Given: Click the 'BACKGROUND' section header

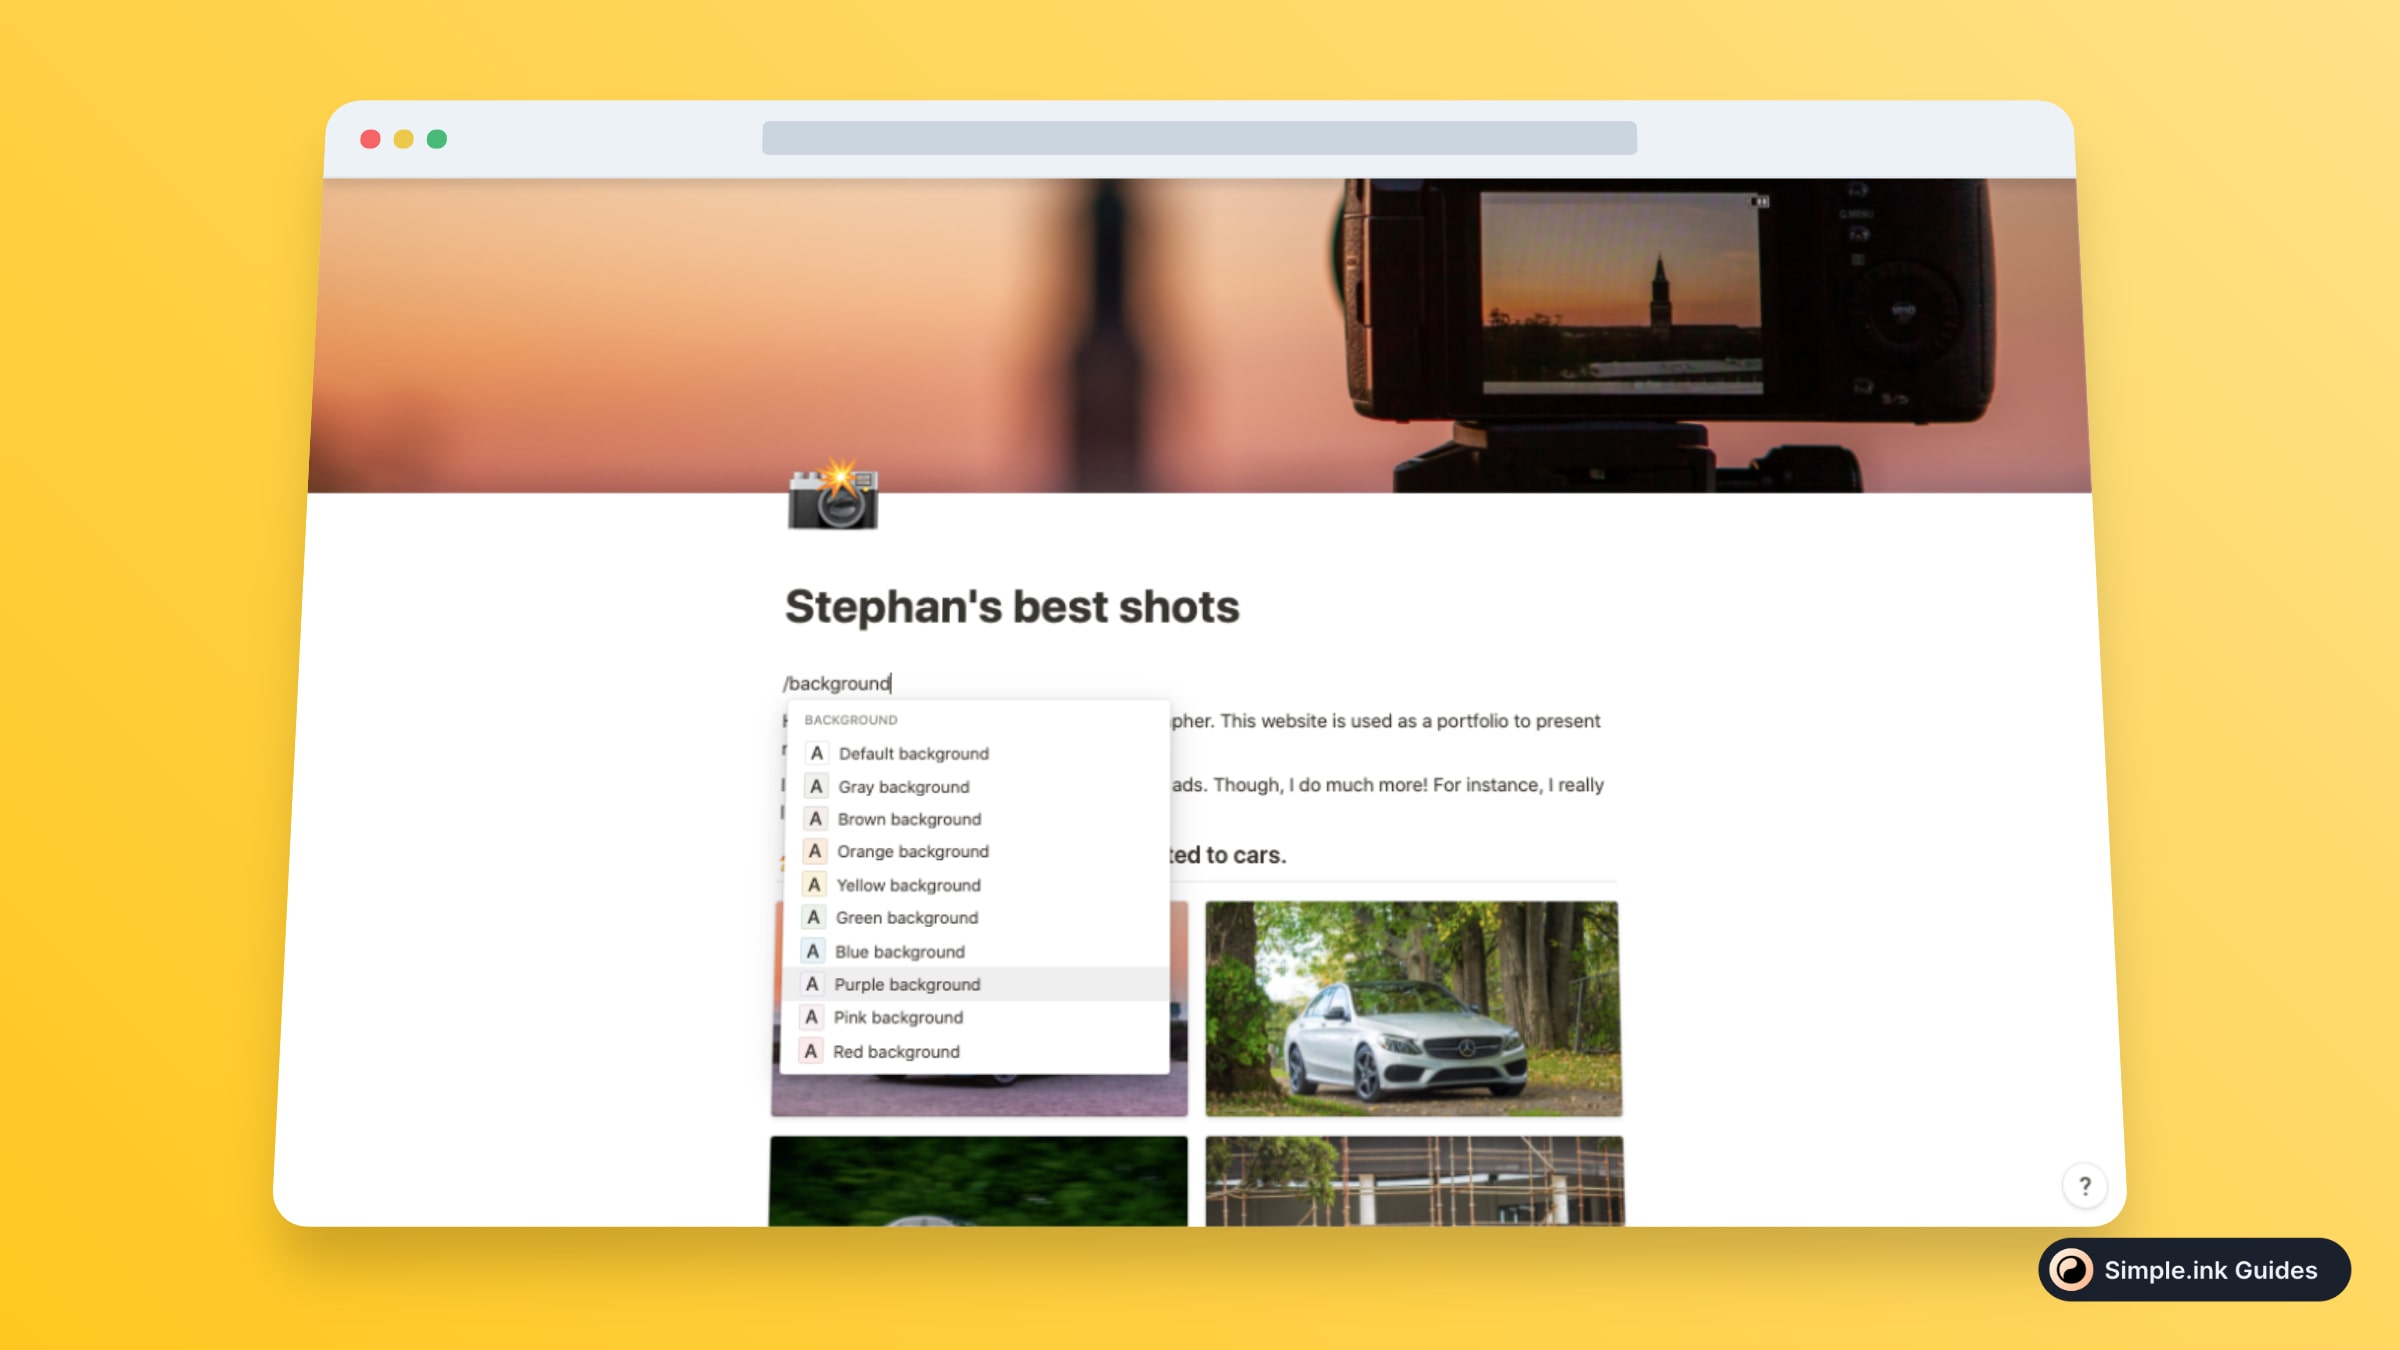Looking at the screenshot, I should pos(852,719).
